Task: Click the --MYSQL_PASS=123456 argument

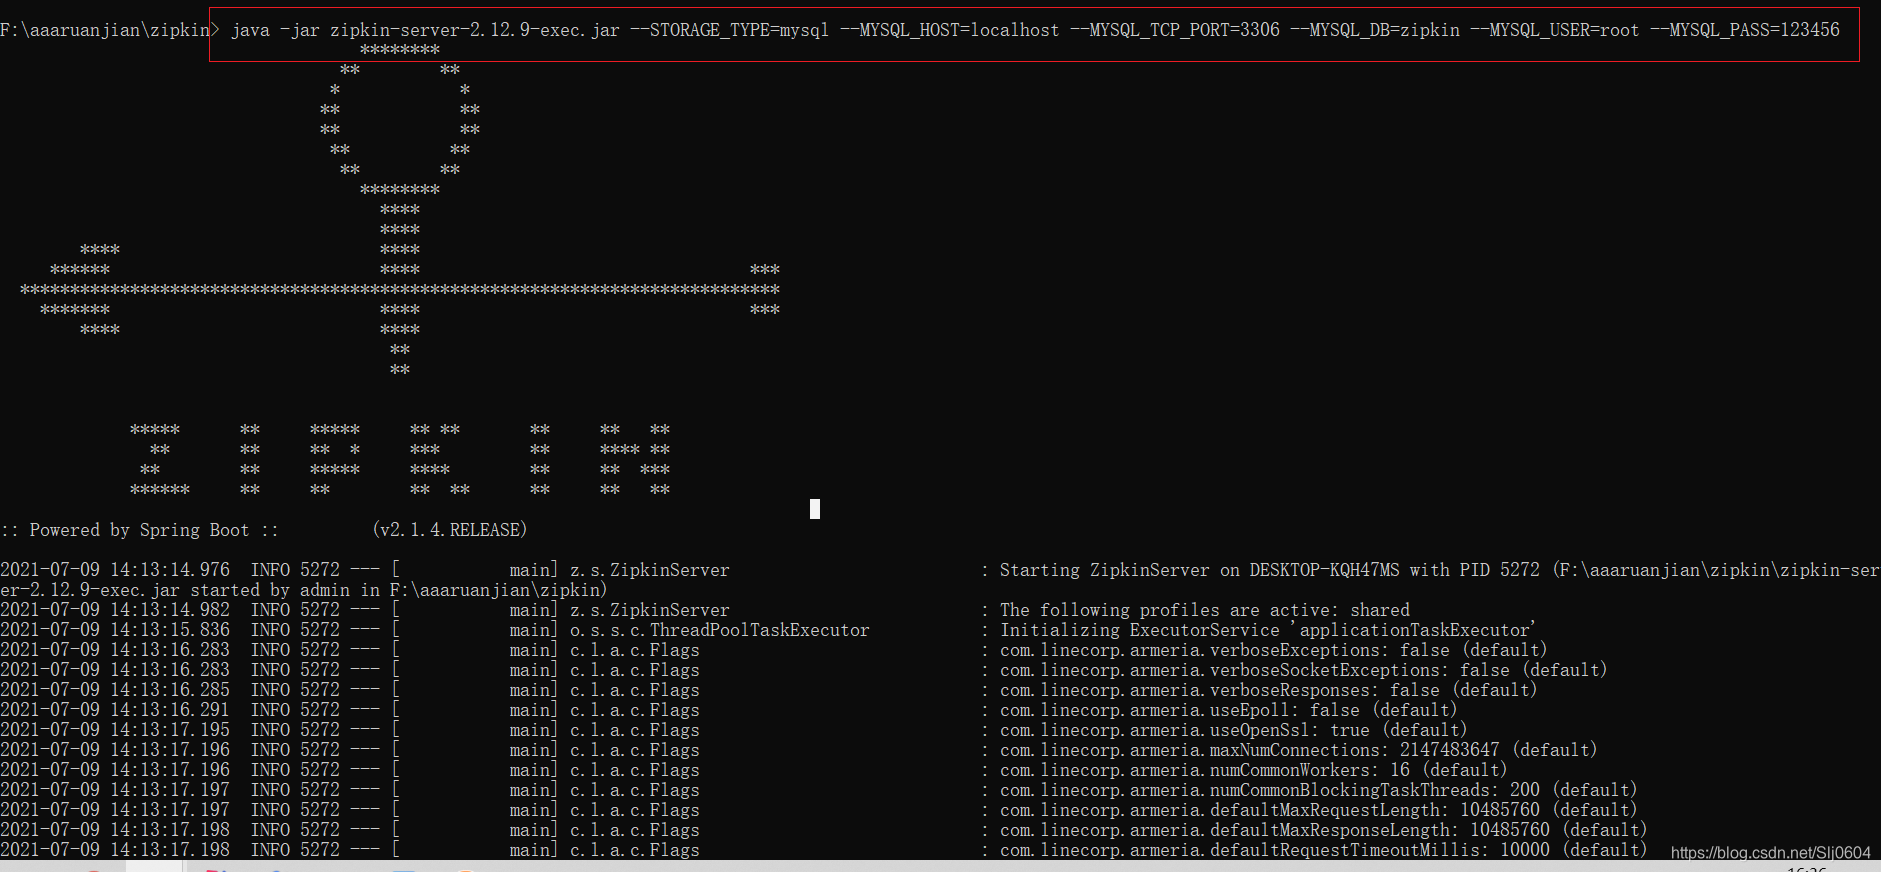Action: [x=1744, y=30]
